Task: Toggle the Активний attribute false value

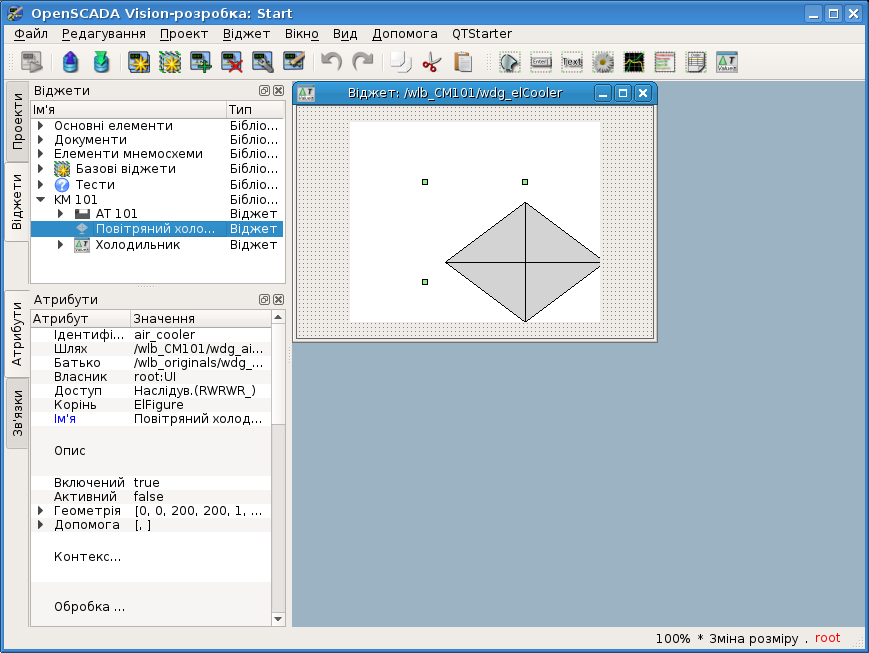Action: tap(148, 496)
